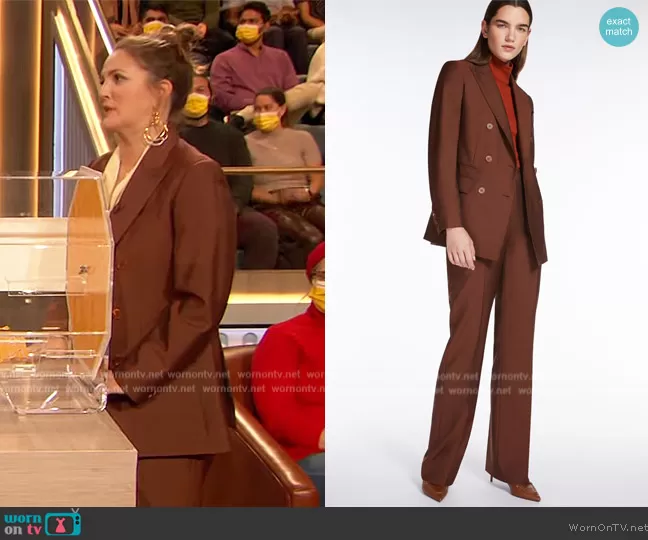Open the model product photo of brown suit
This screenshot has width=648, height=540.
click(x=486, y=253)
